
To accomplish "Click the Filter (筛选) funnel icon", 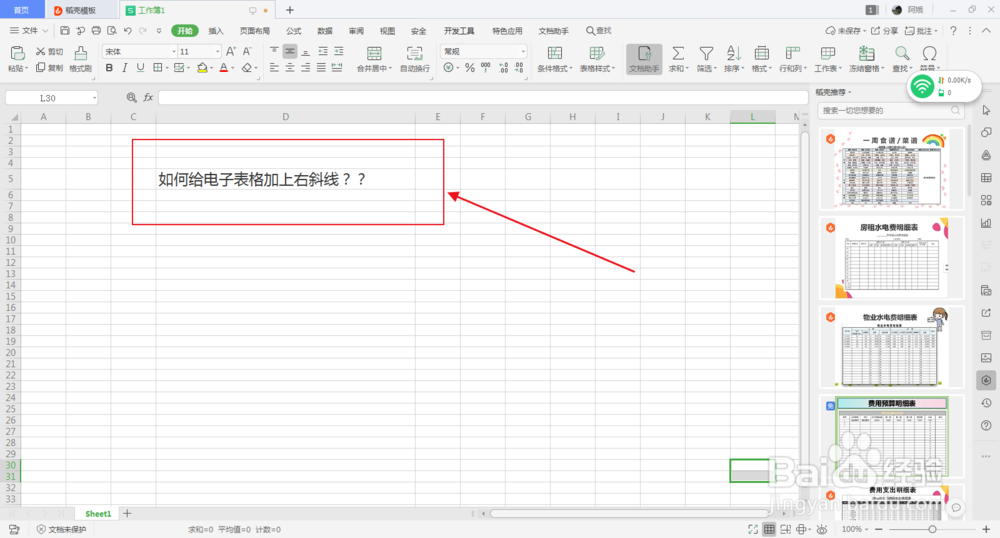I will coord(706,54).
